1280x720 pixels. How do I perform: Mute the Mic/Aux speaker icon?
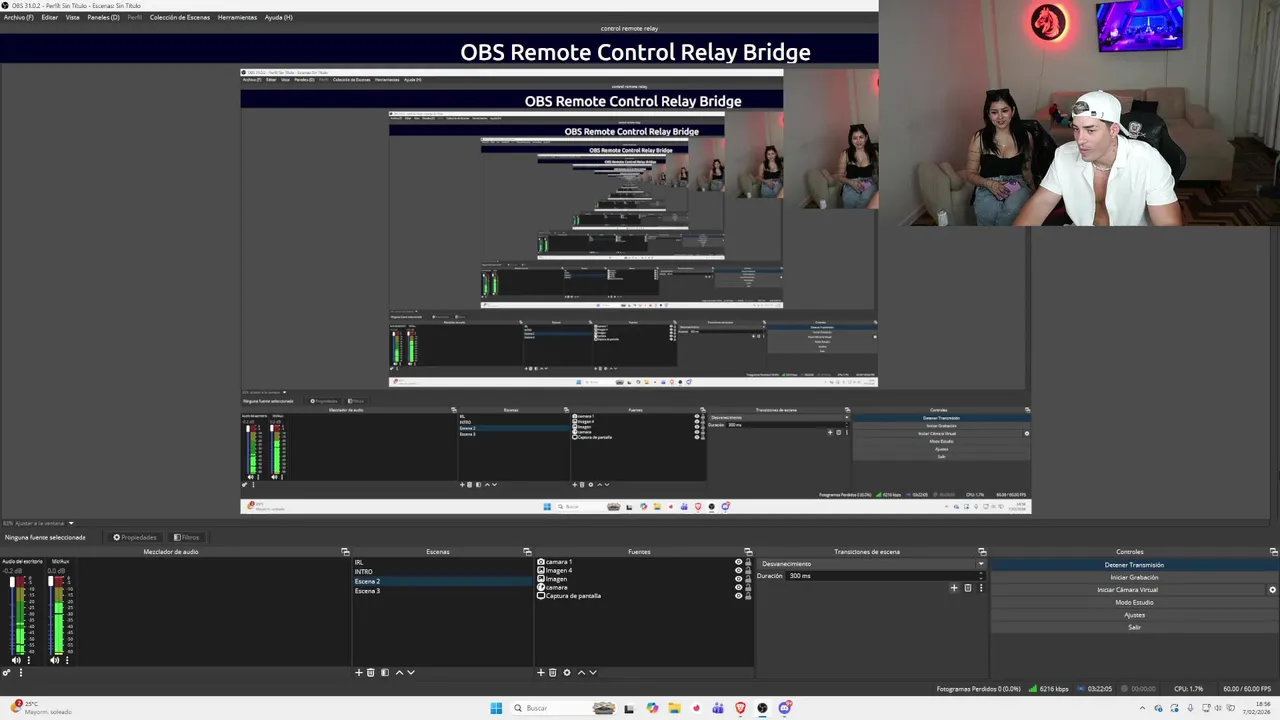pyautogui.click(x=54, y=660)
